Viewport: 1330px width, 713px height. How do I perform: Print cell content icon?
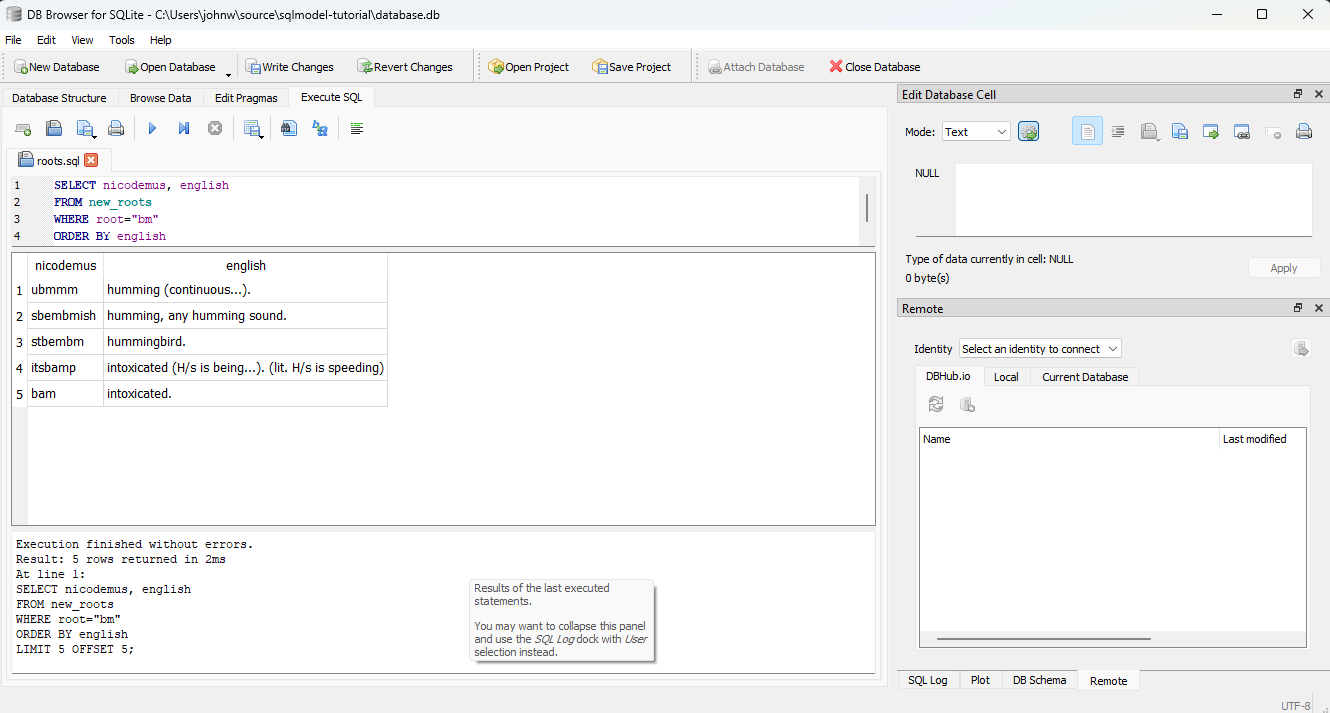coord(1304,131)
